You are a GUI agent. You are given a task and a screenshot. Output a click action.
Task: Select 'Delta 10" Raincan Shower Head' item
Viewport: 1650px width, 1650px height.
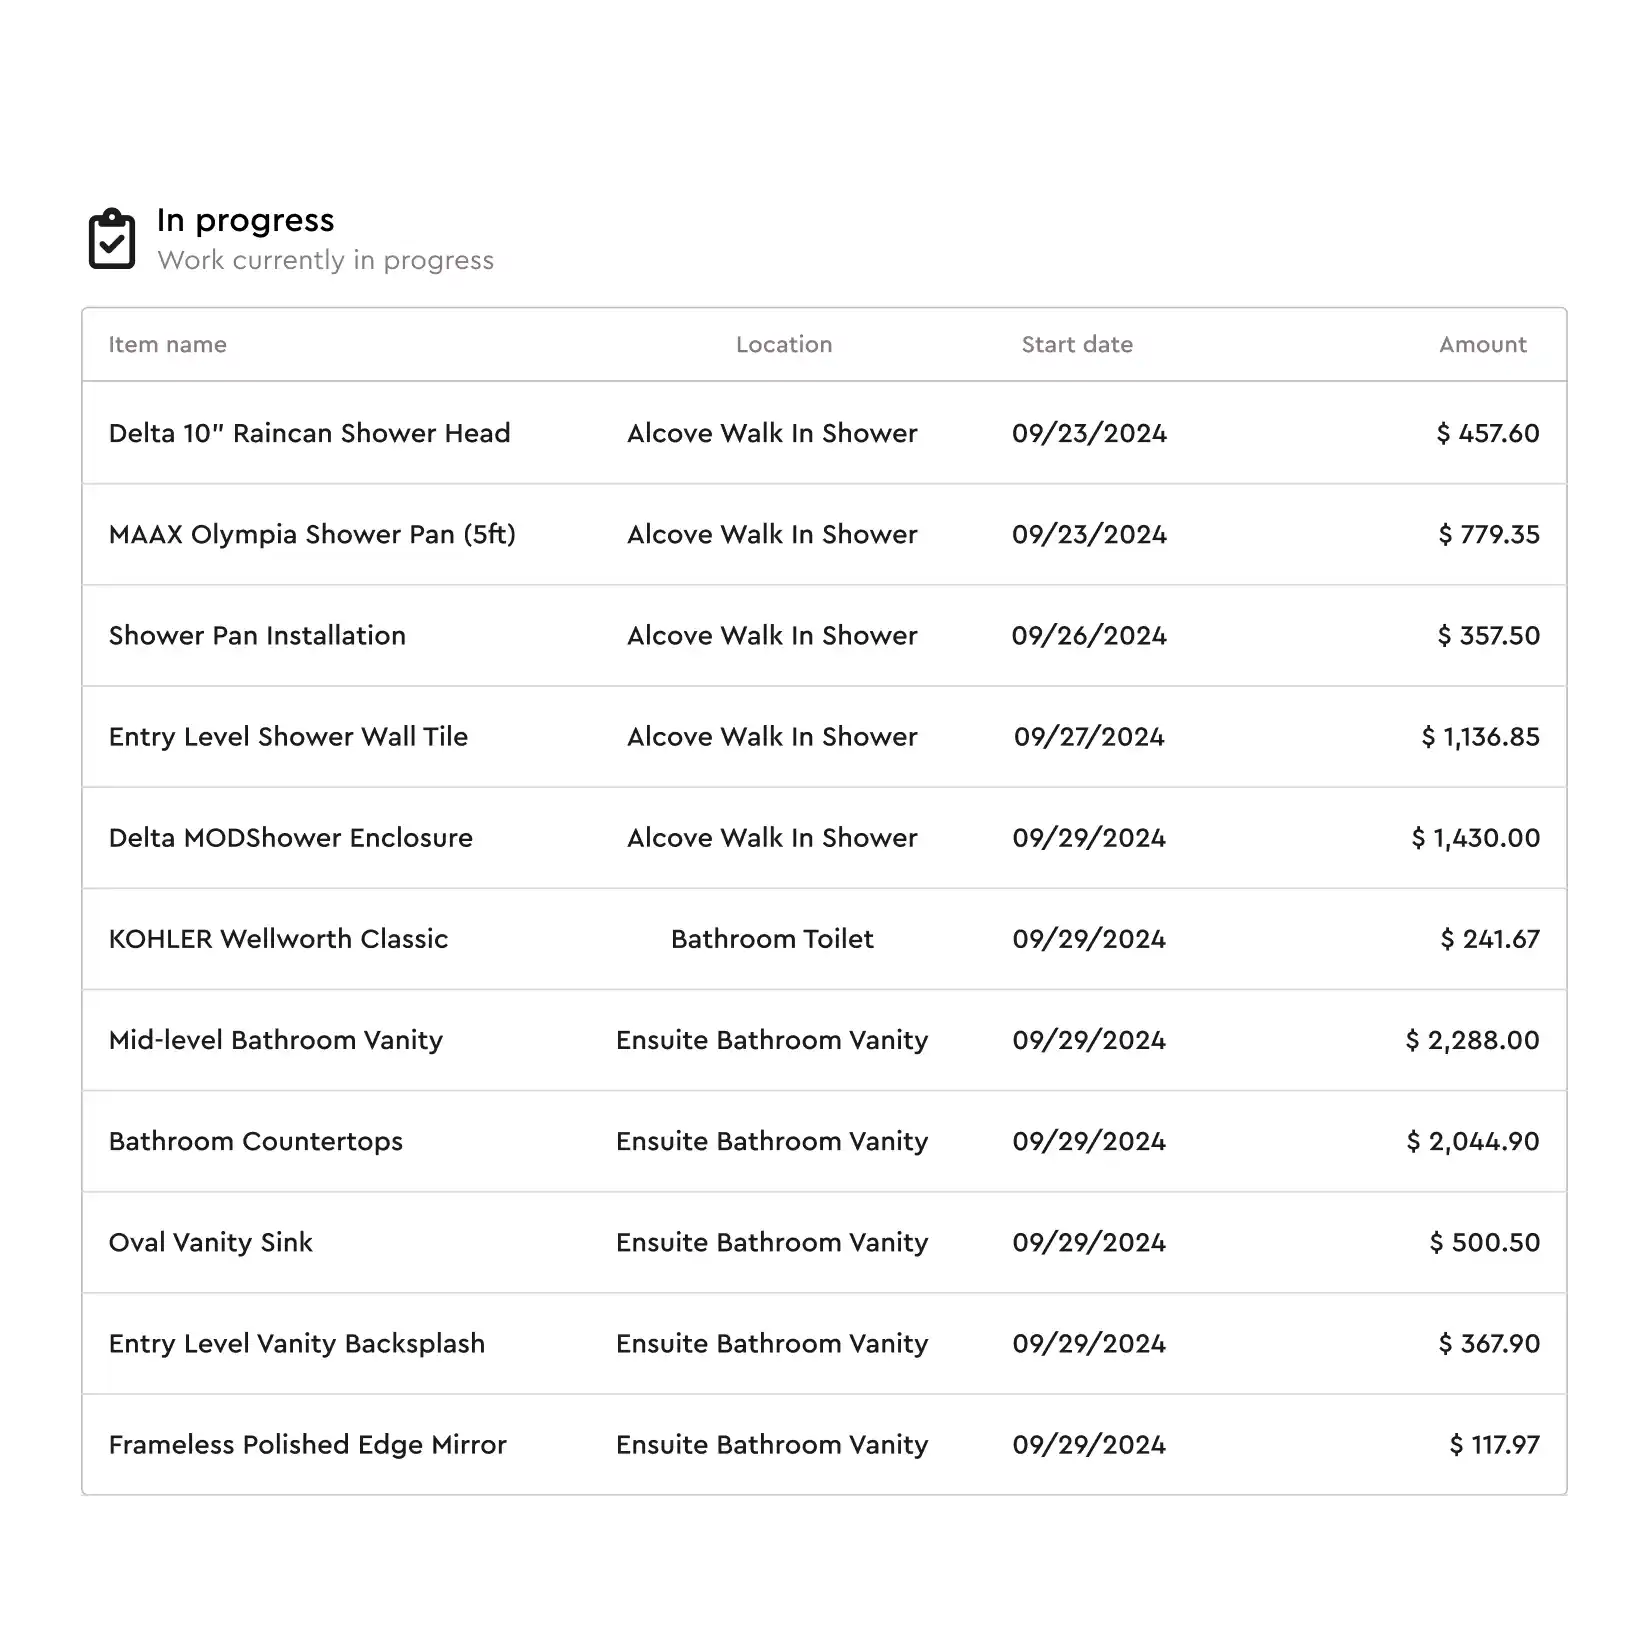click(309, 433)
